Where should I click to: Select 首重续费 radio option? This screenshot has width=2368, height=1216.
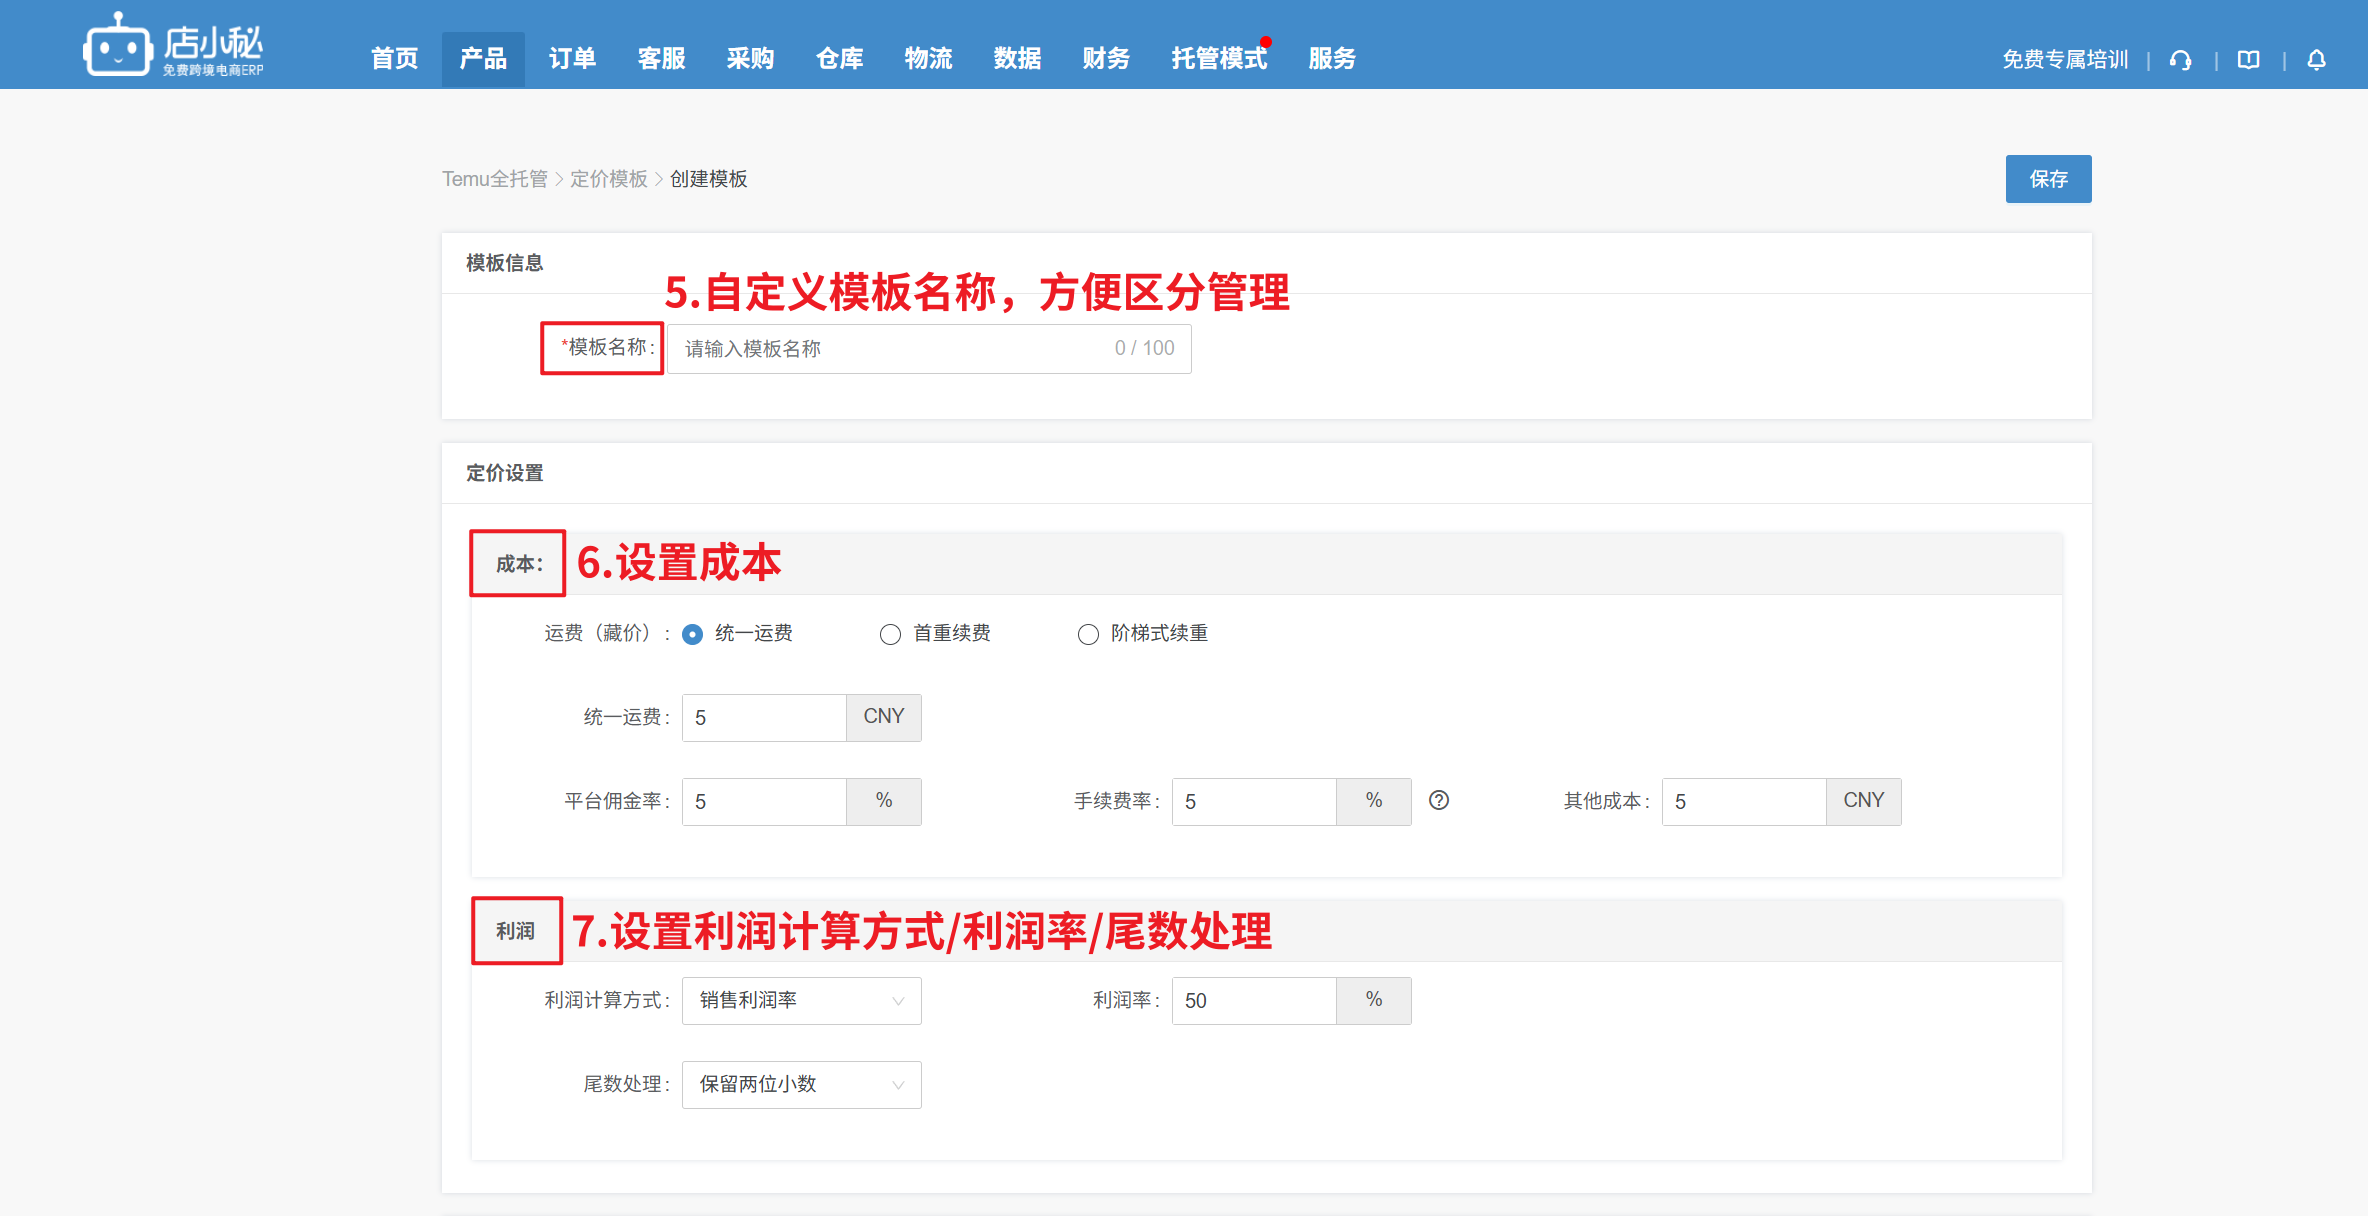pyautogui.click(x=890, y=634)
